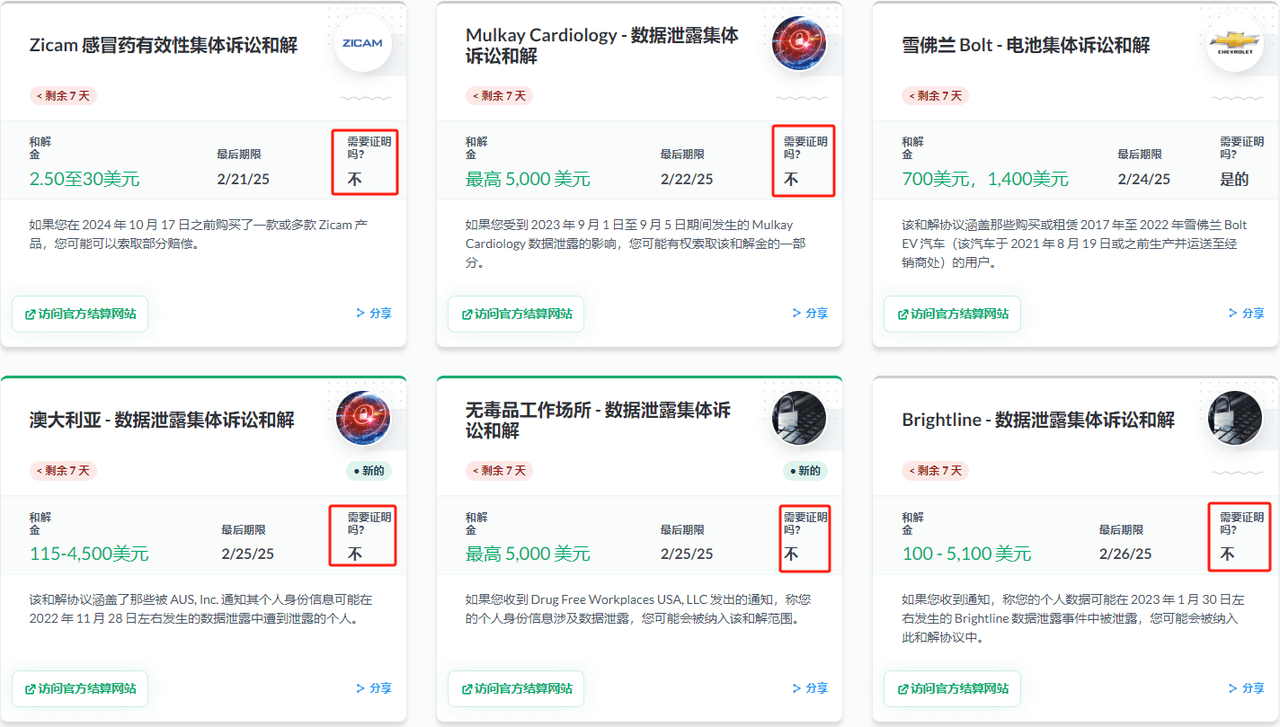Open 无毒品工作场所 数据泄露集体诉讼和解 title
The image size is (1280, 727).
598,420
